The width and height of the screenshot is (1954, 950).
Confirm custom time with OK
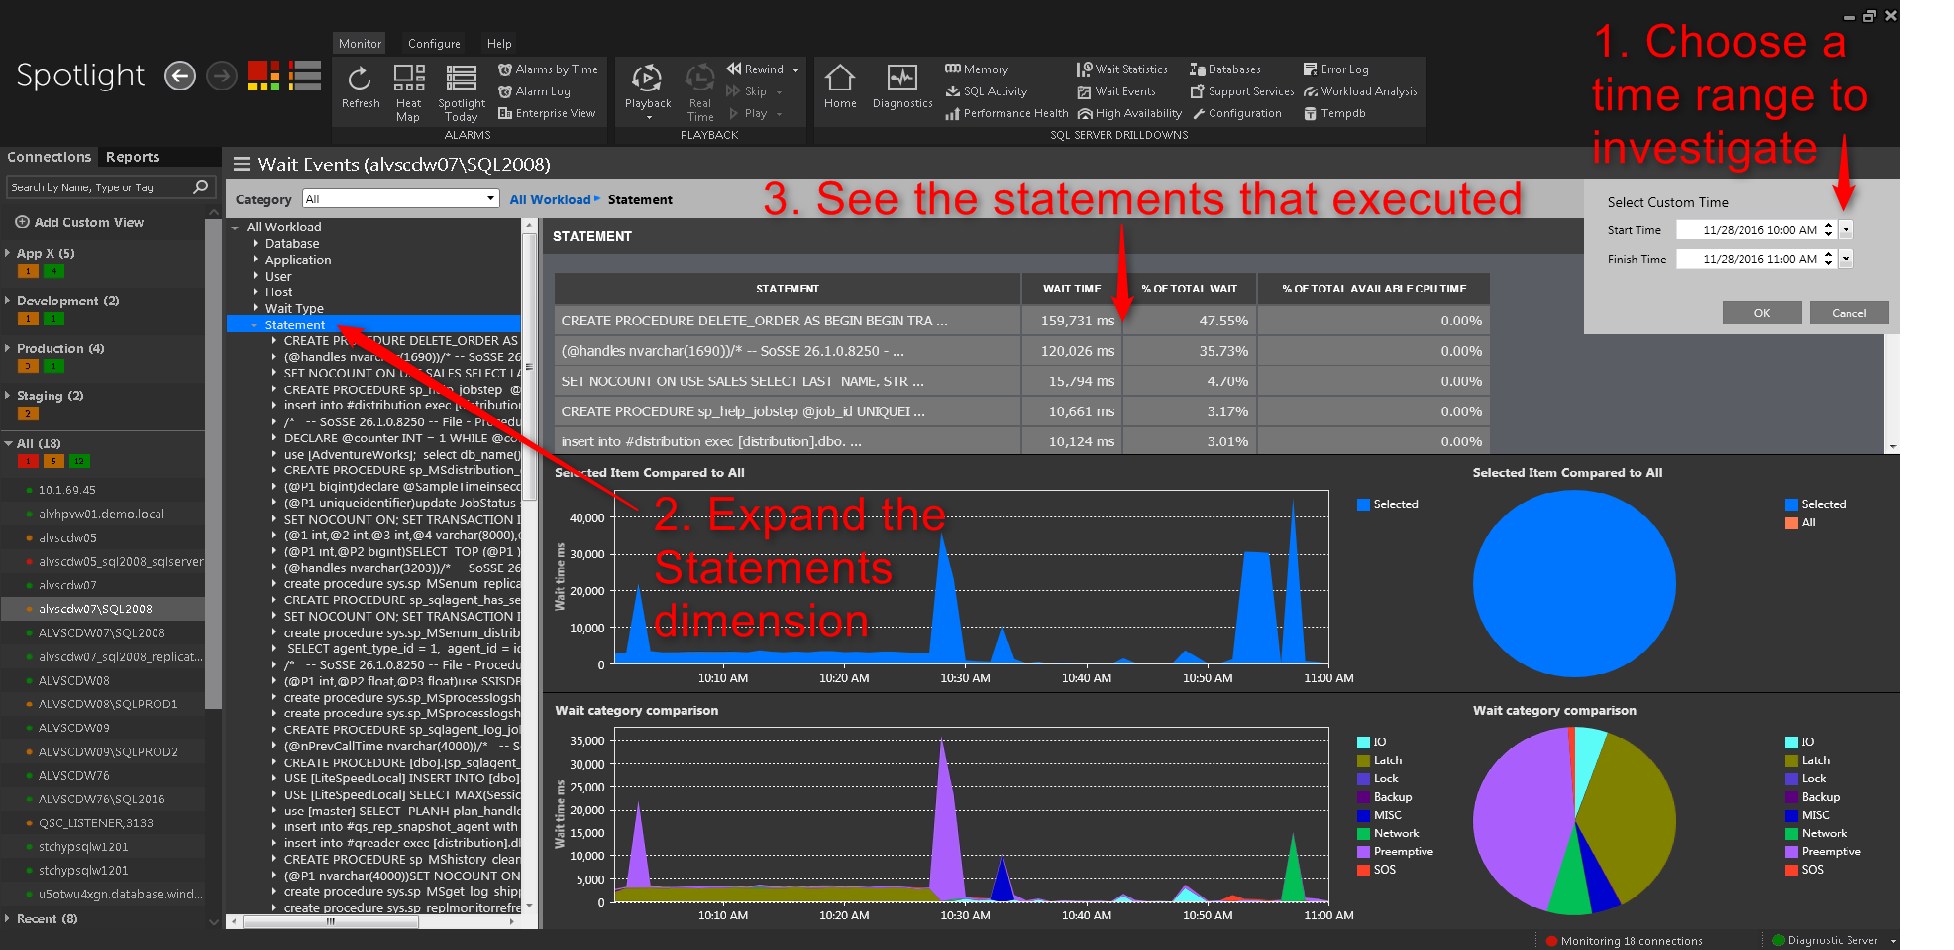pyautogui.click(x=1761, y=313)
